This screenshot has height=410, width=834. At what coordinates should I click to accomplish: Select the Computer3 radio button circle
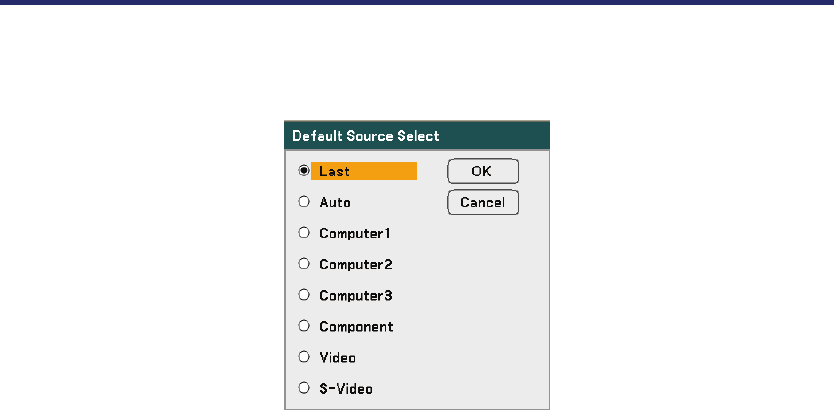[x=304, y=295]
